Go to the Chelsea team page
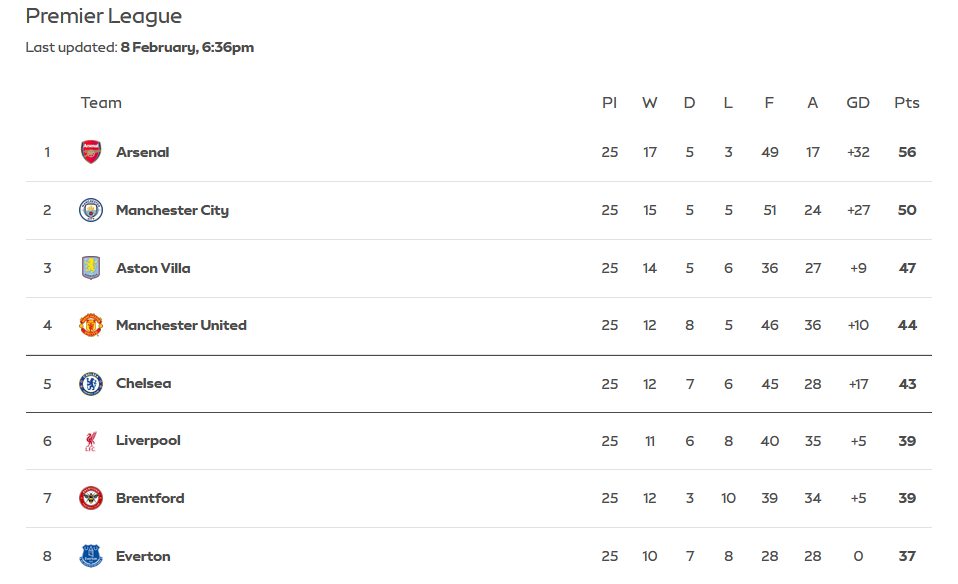Screen dimensions: 958x584 (x=144, y=383)
